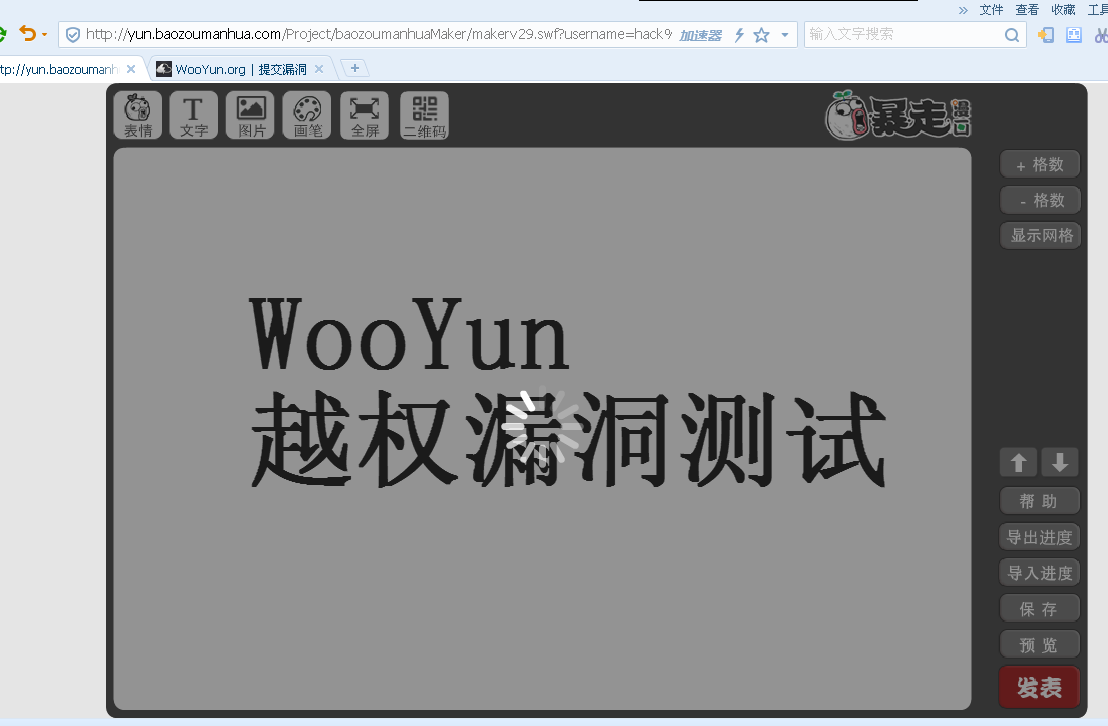Click the scissors screenshot icon
1108x726 pixels.
tap(1101, 35)
